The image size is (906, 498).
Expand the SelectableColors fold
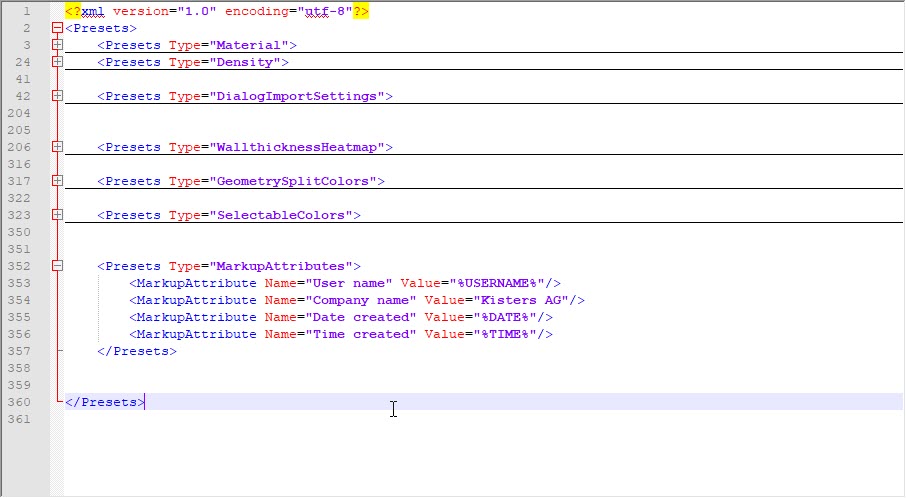tap(57, 215)
